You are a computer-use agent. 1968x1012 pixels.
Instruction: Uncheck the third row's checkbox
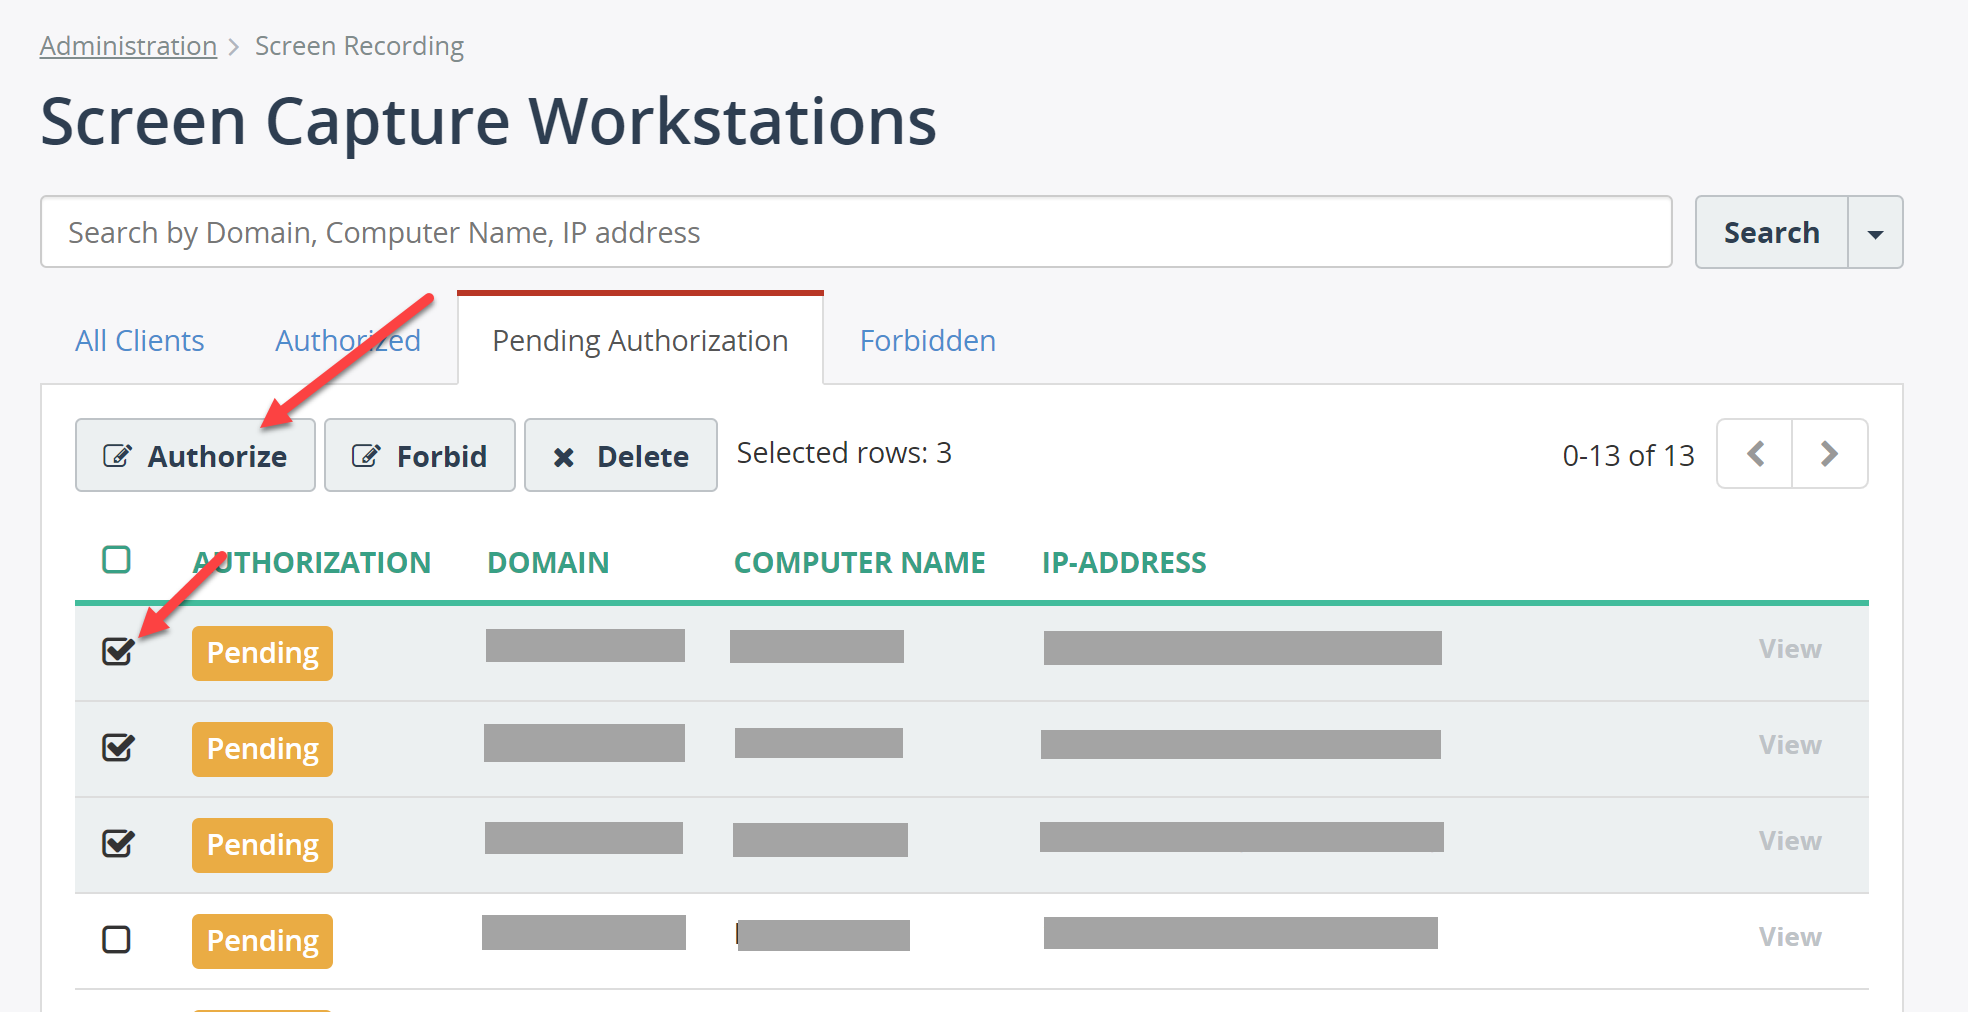click(118, 844)
